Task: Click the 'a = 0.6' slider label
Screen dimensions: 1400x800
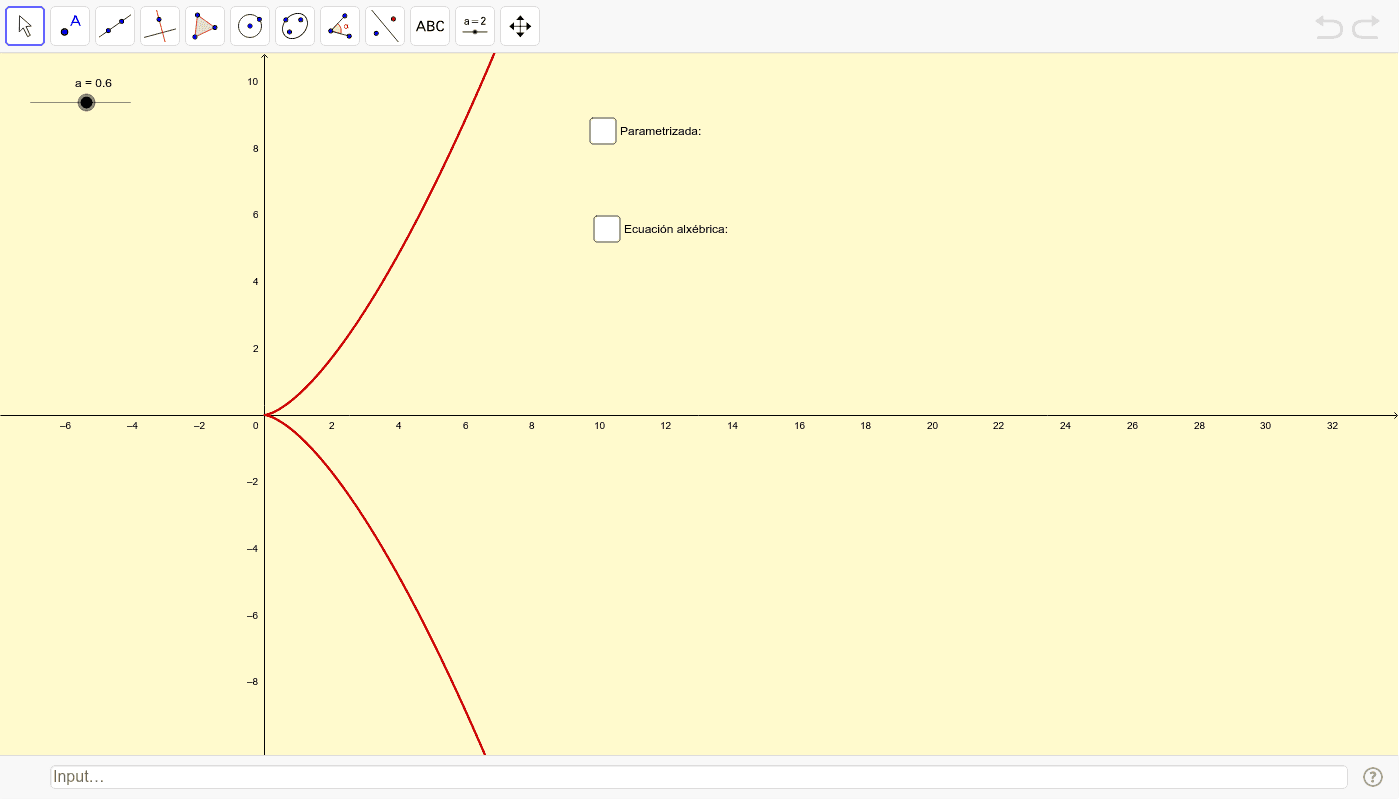Action: coord(93,83)
